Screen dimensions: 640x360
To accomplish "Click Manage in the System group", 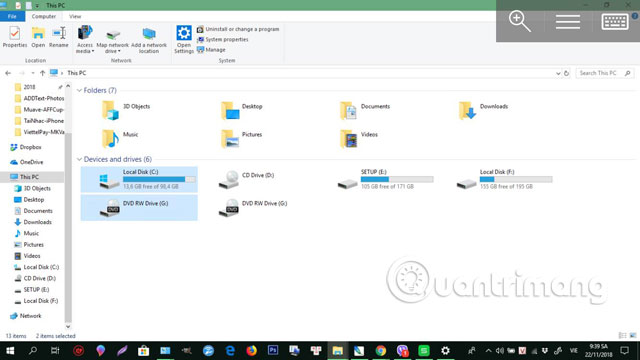I will click(211, 50).
